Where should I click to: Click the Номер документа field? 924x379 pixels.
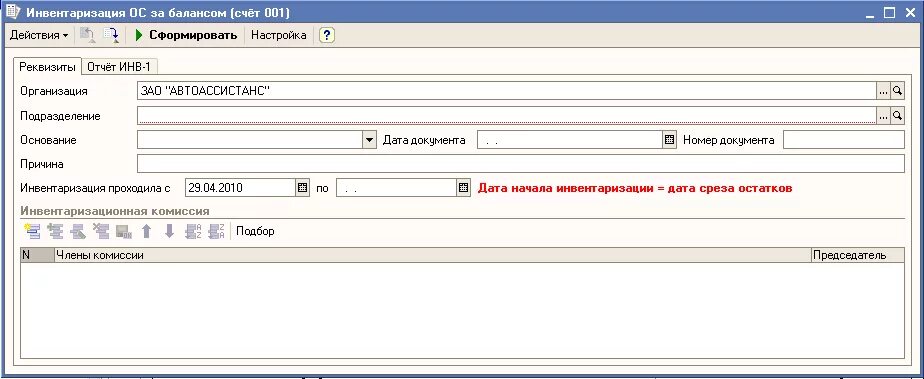click(843, 140)
